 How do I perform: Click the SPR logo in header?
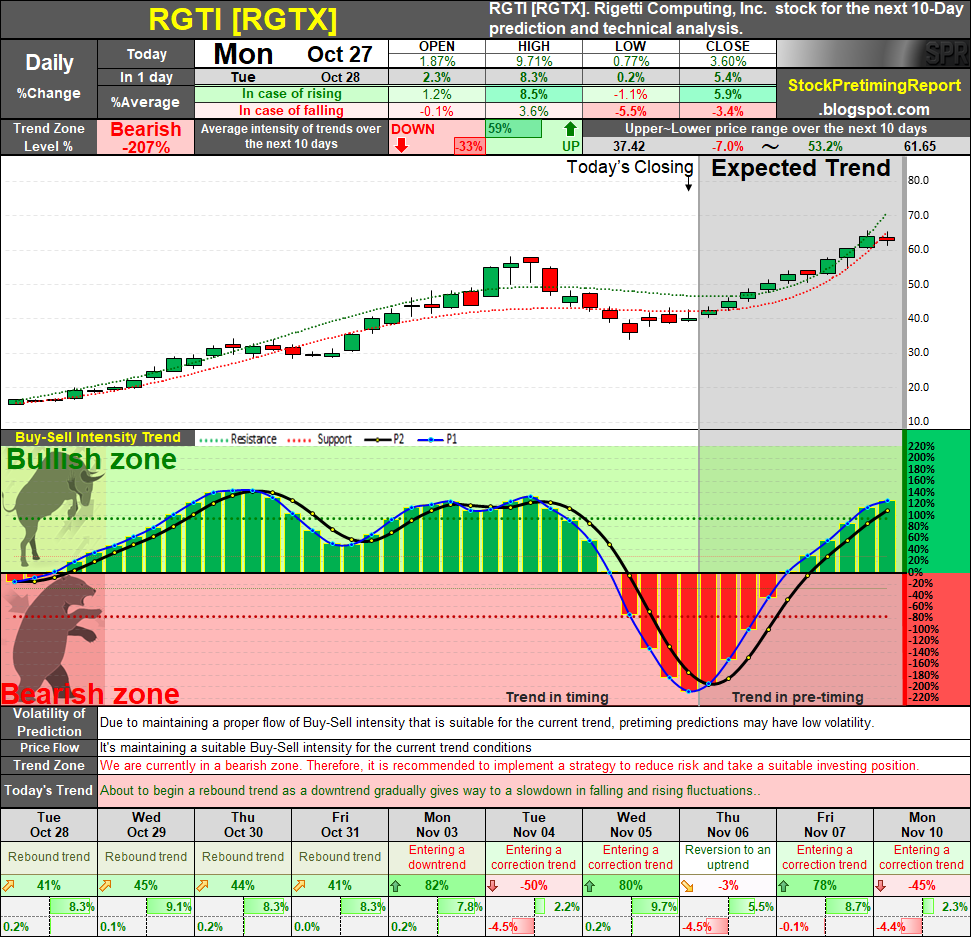945,54
